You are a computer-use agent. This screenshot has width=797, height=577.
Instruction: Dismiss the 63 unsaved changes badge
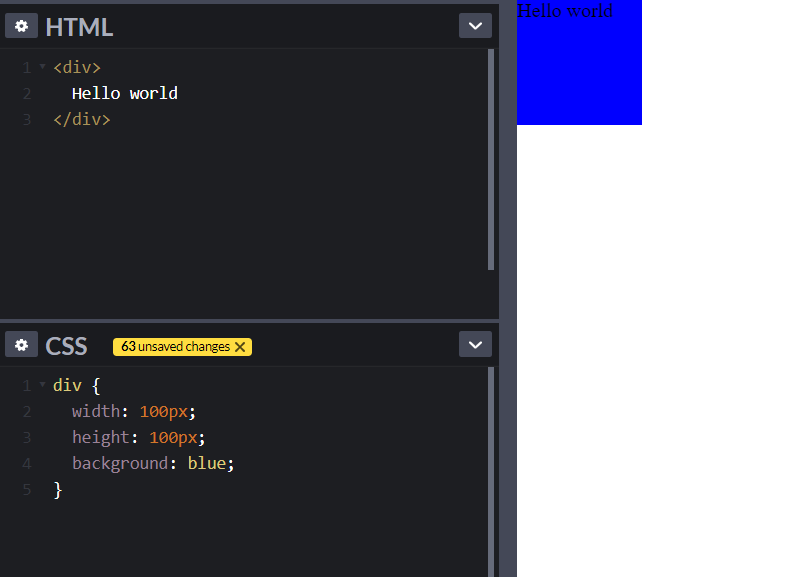pyautogui.click(x=240, y=347)
